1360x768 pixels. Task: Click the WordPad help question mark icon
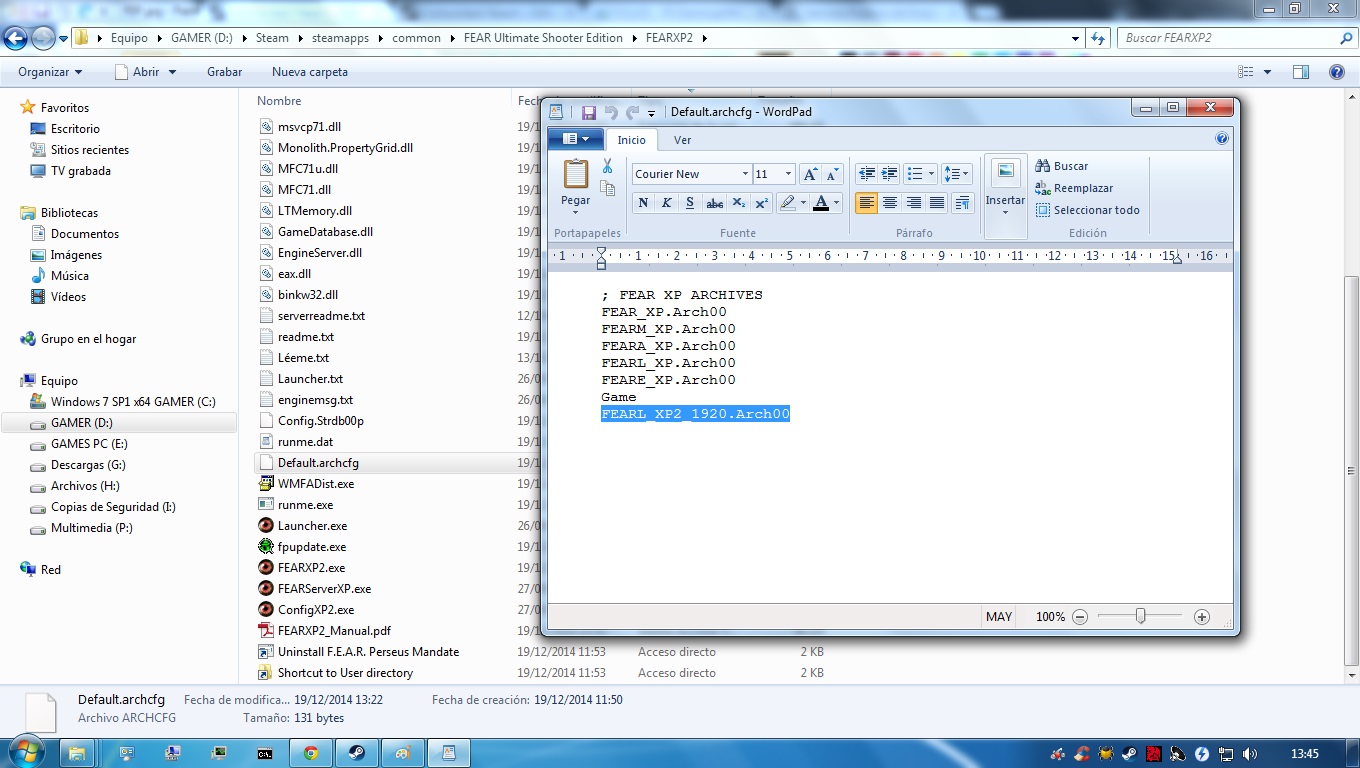click(1222, 139)
